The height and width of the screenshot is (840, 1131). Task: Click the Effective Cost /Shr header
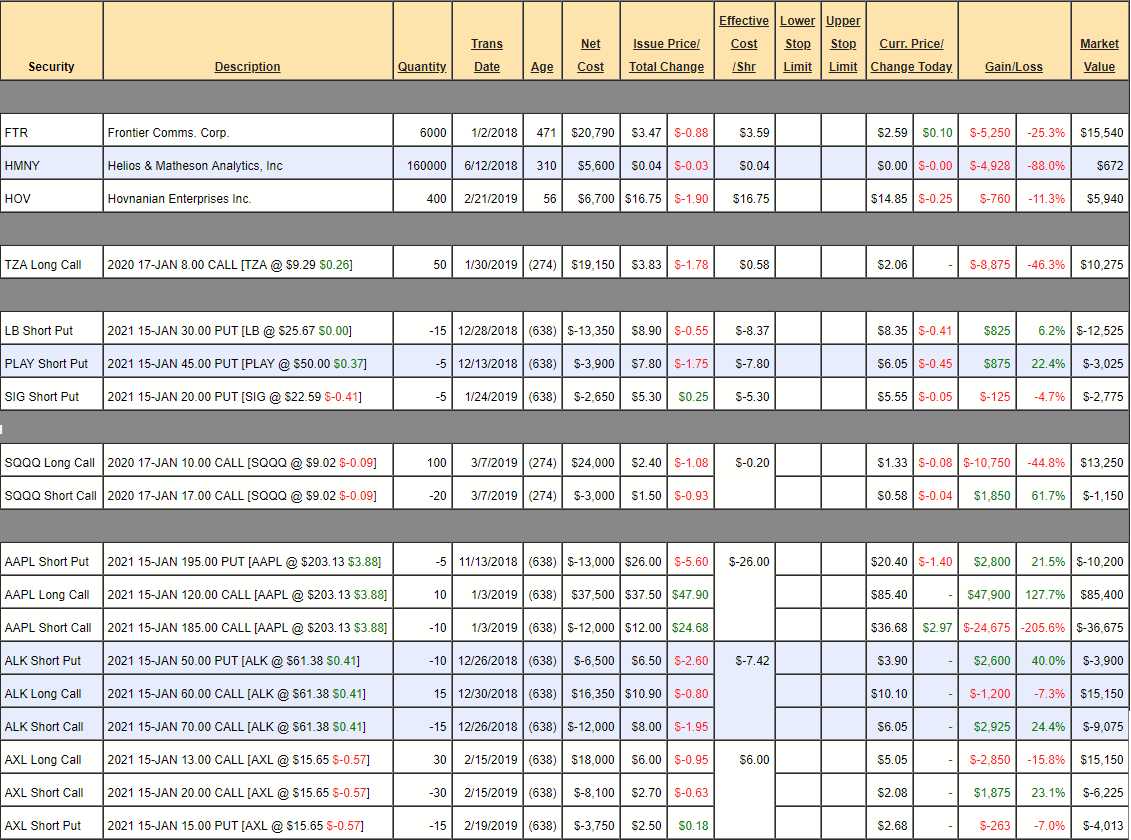(744, 44)
